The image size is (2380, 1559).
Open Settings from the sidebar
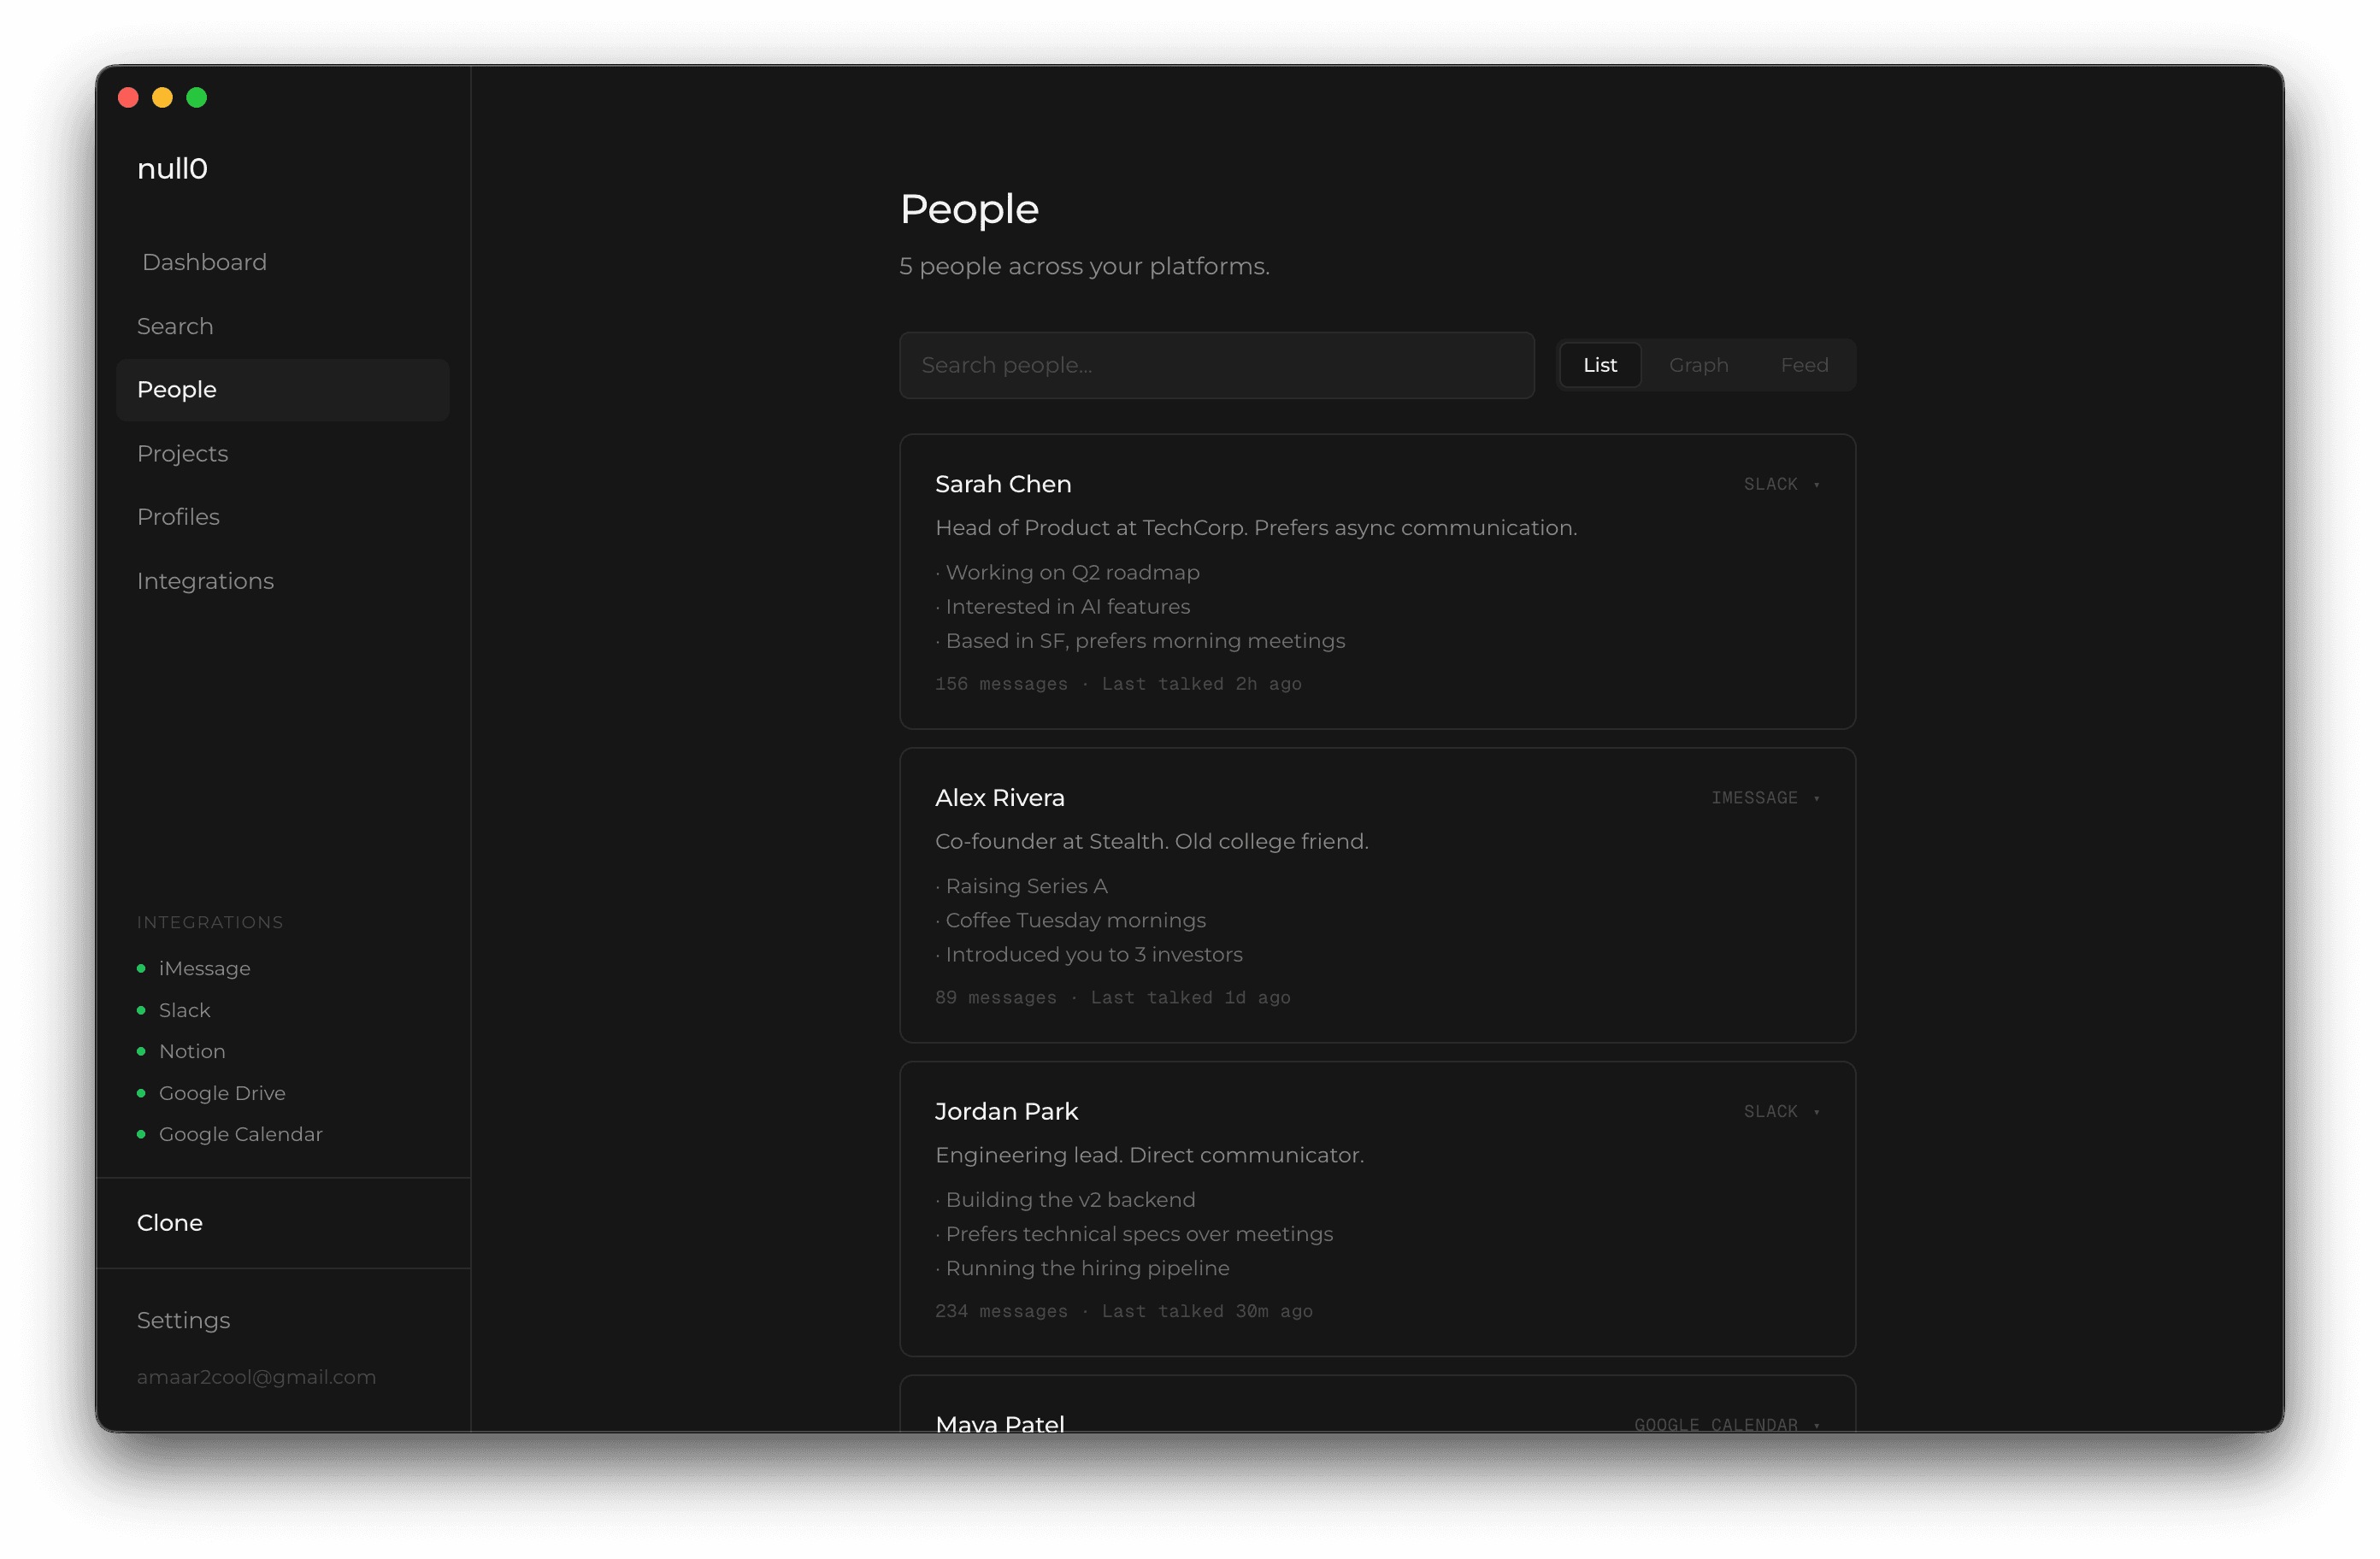(x=184, y=1320)
